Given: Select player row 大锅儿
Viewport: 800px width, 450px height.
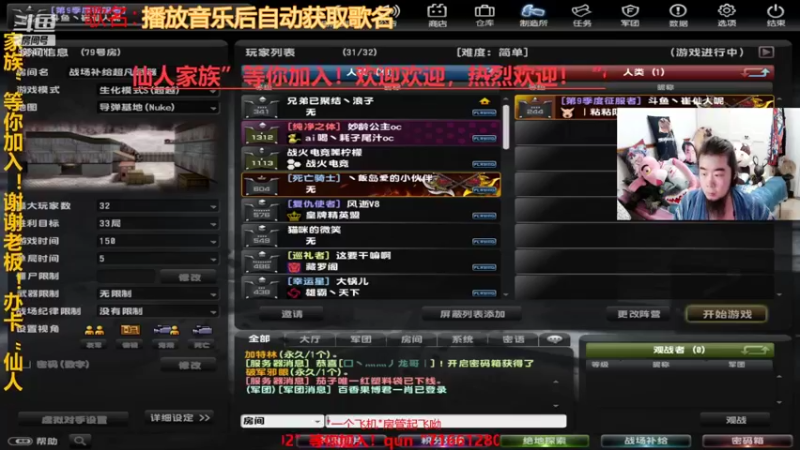Looking at the screenshot, I should pyautogui.click(x=371, y=287).
